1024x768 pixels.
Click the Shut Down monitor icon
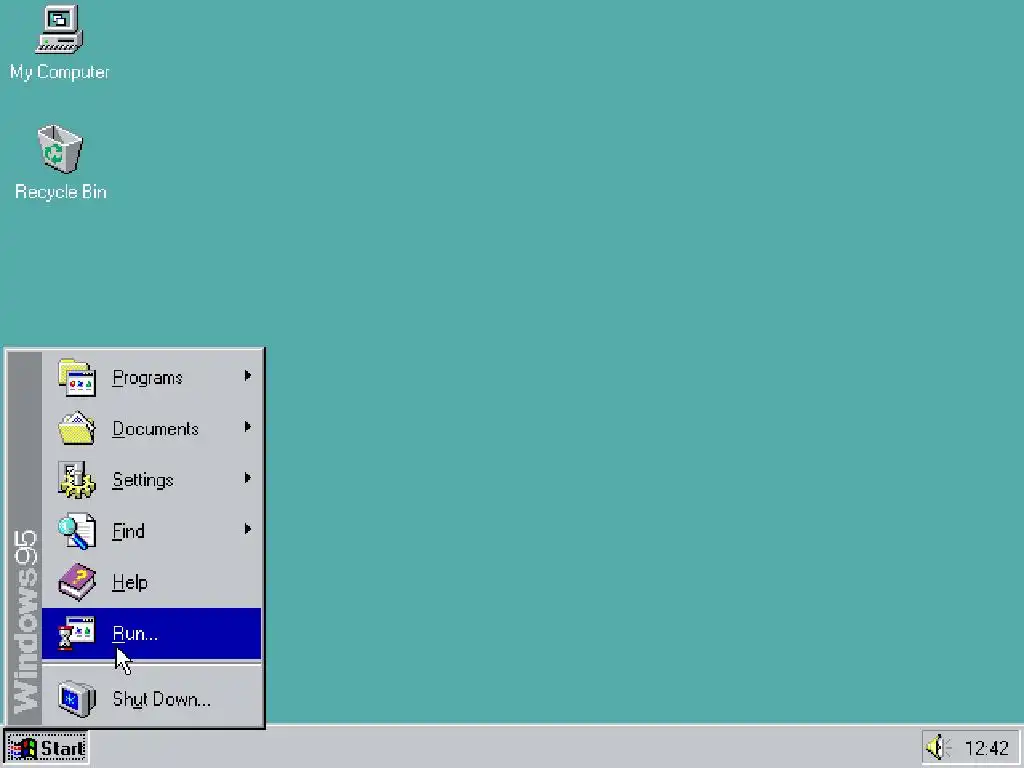77,699
